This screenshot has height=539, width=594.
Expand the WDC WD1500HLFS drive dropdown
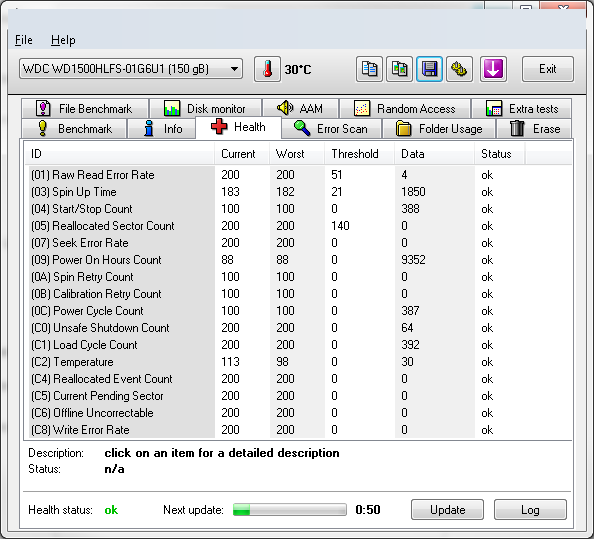pyautogui.click(x=131, y=69)
